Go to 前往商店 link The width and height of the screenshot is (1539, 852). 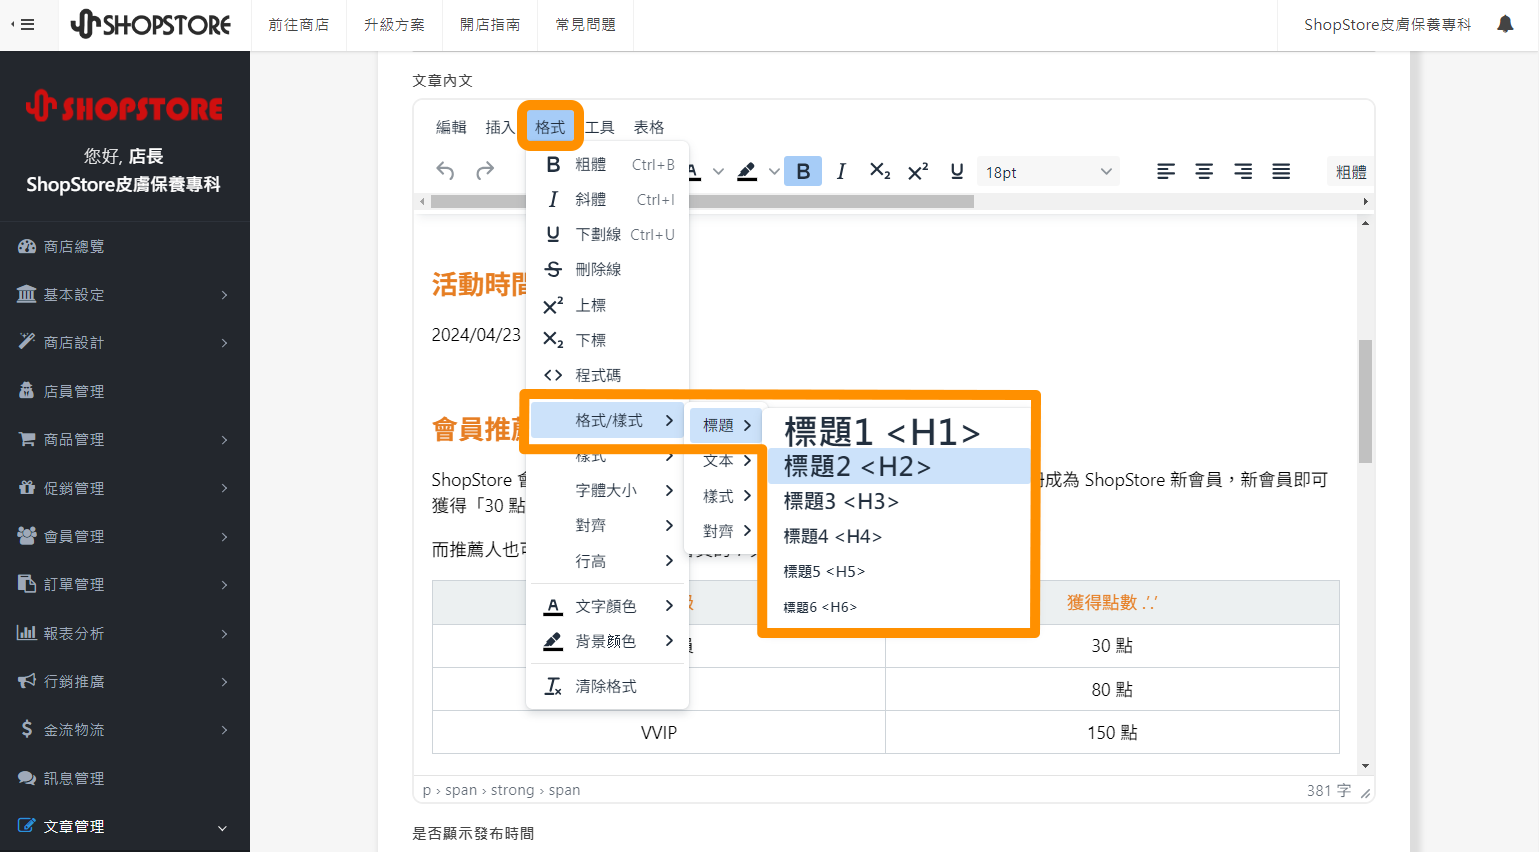pyautogui.click(x=298, y=25)
